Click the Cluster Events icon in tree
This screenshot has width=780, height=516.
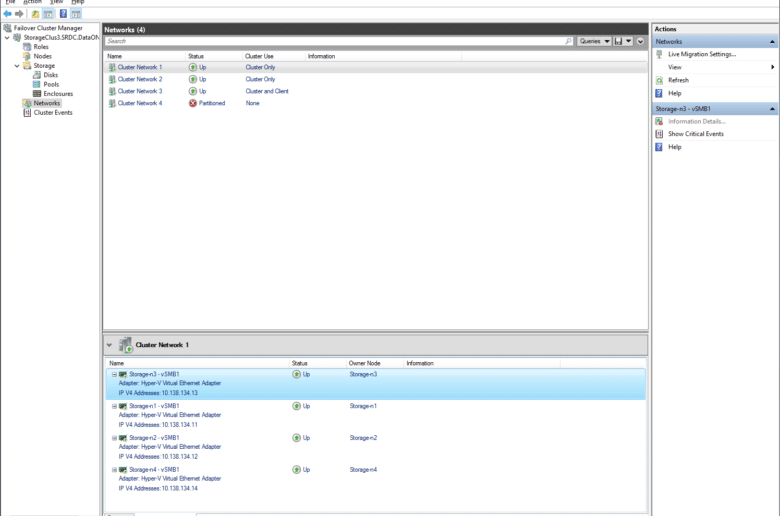pyautogui.click(x=27, y=112)
